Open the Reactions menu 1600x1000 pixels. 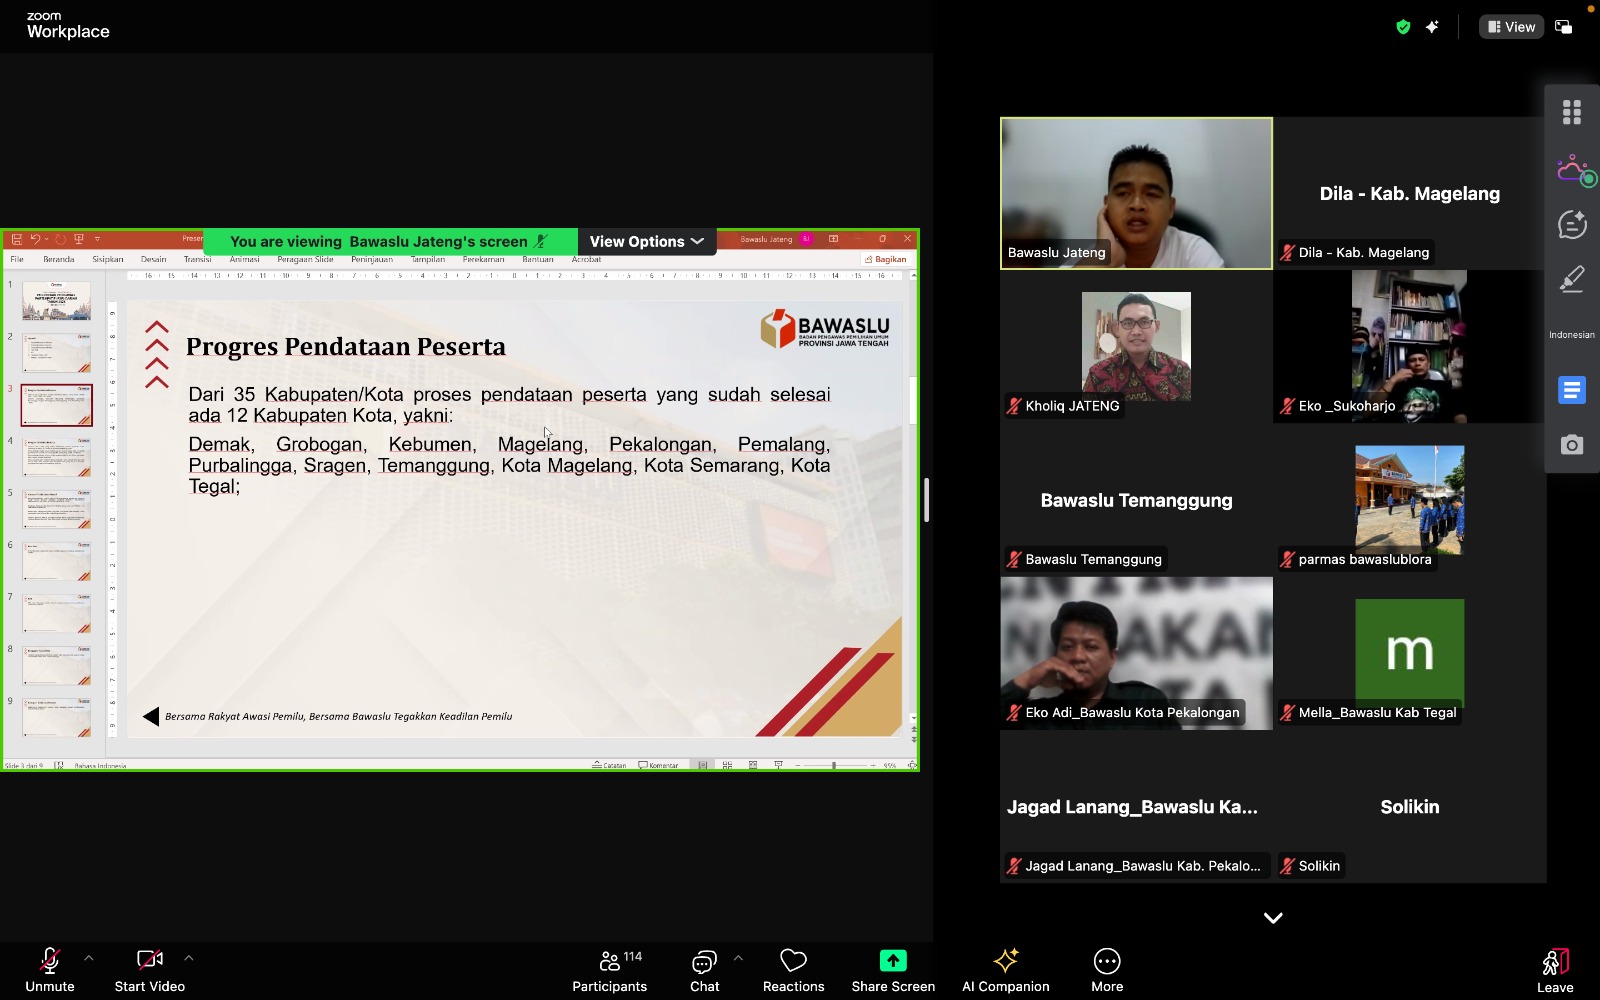click(x=793, y=970)
